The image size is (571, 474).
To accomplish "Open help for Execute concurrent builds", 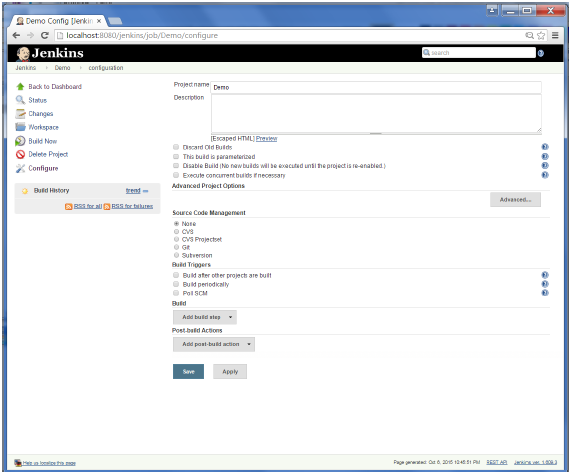I will 545,175.
